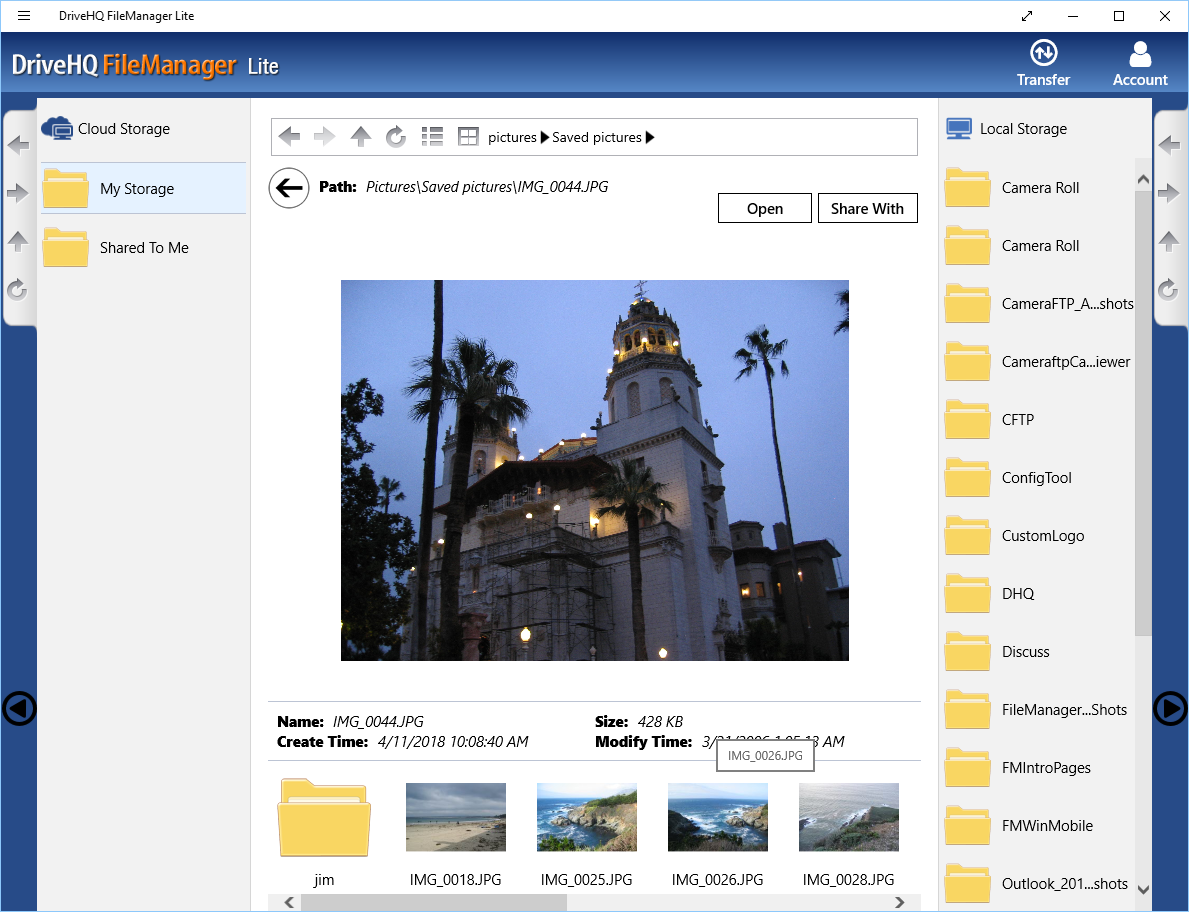Show next file with right circular arrow
This screenshot has height=912, width=1189.
[1170, 709]
